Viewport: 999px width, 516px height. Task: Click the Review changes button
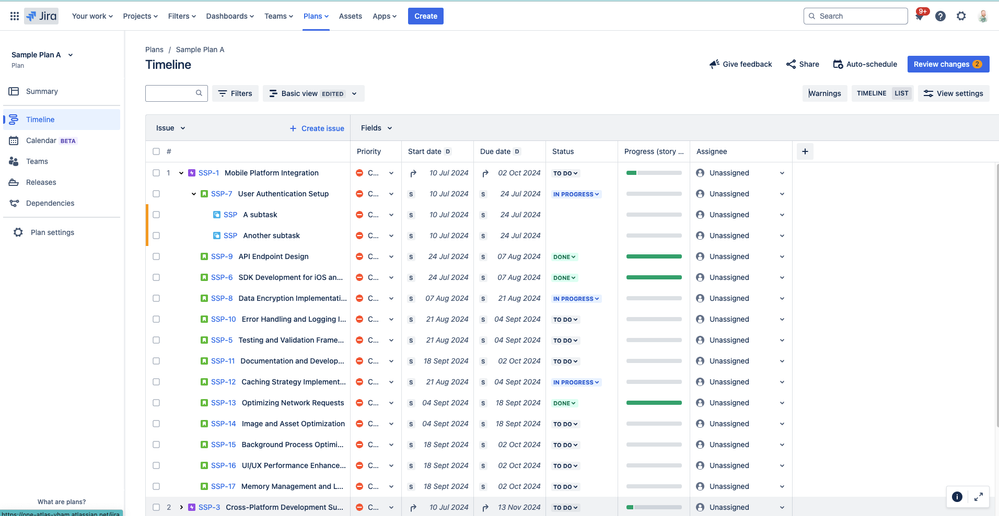(x=948, y=64)
